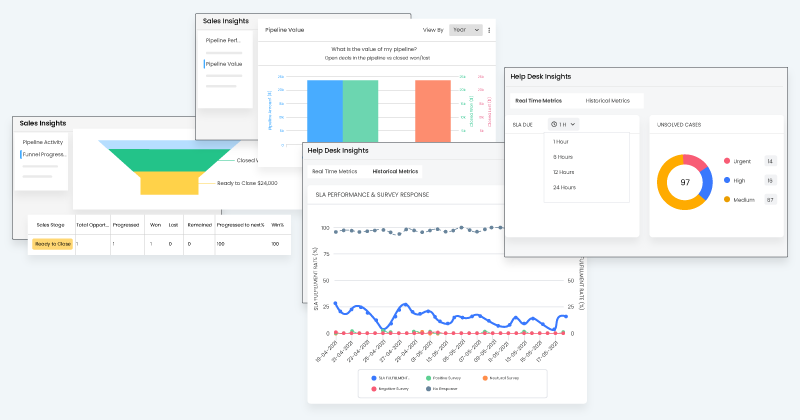
Task: Select 12 Hours in the SLA Due list
Action: 565,172
